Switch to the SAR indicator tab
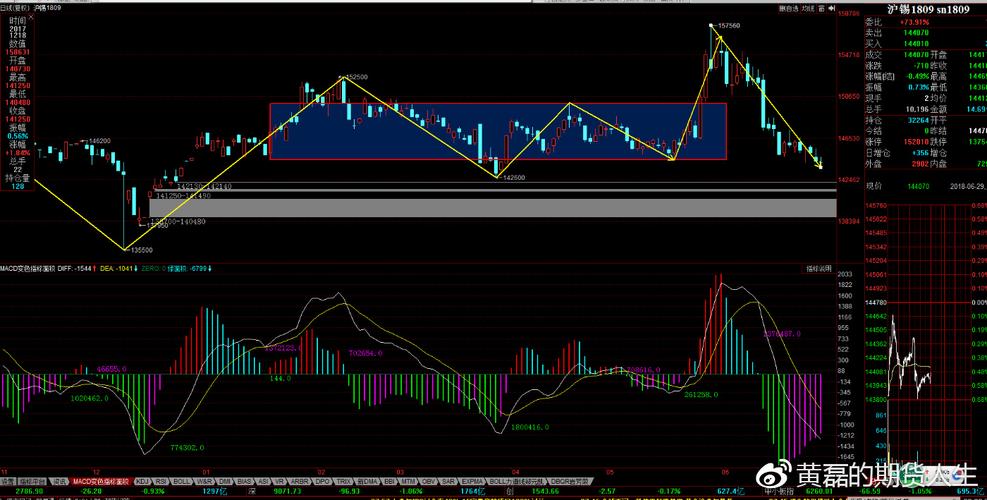Screen dimensions: 987x500 [446, 481]
